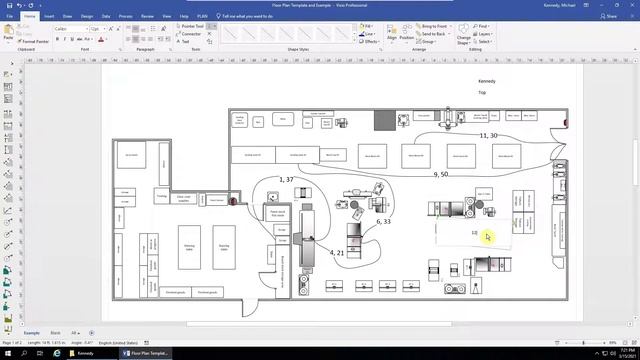This screenshot has width=640, height=360.
Task: Click the Save icon in the title bar
Action: (9, 5)
